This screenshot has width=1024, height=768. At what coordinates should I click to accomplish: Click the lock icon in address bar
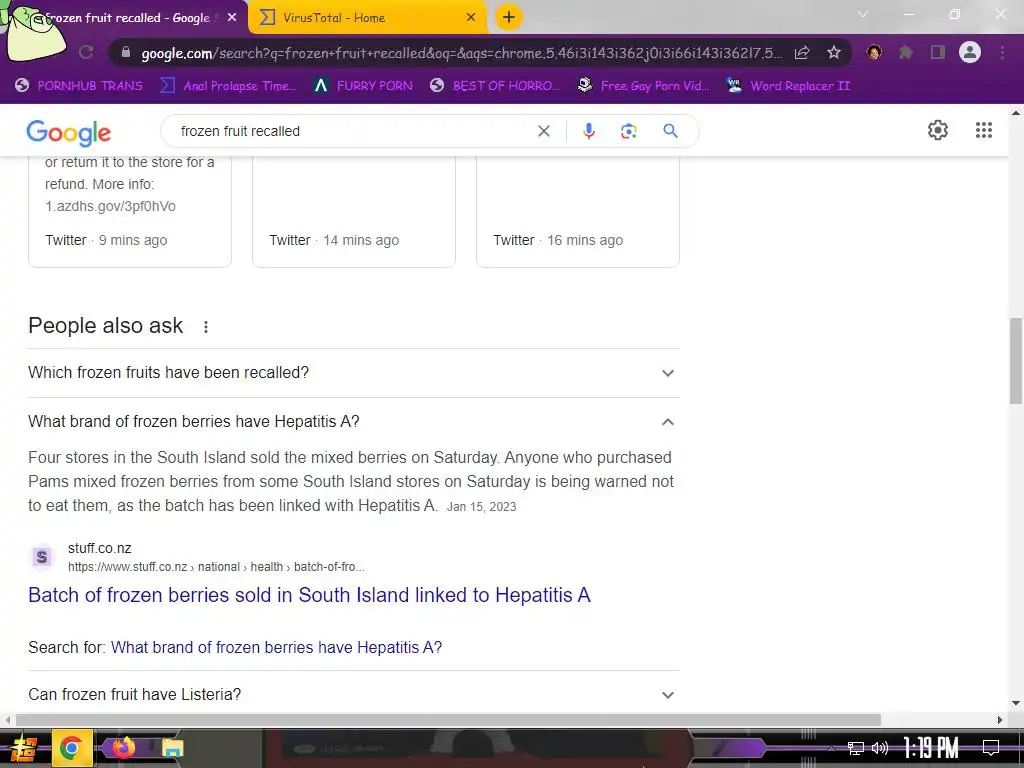[126, 53]
